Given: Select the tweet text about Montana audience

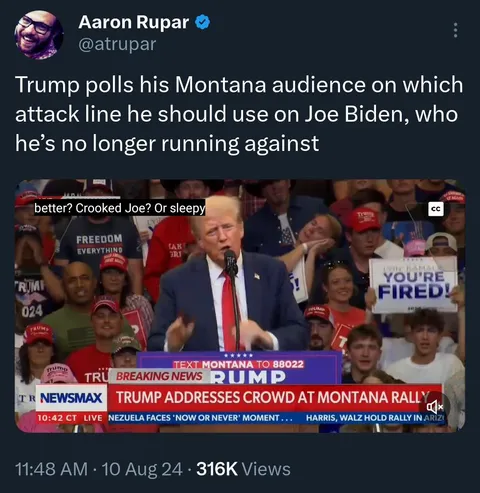Looking at the screenshot, I should click(x=239, y=114).
